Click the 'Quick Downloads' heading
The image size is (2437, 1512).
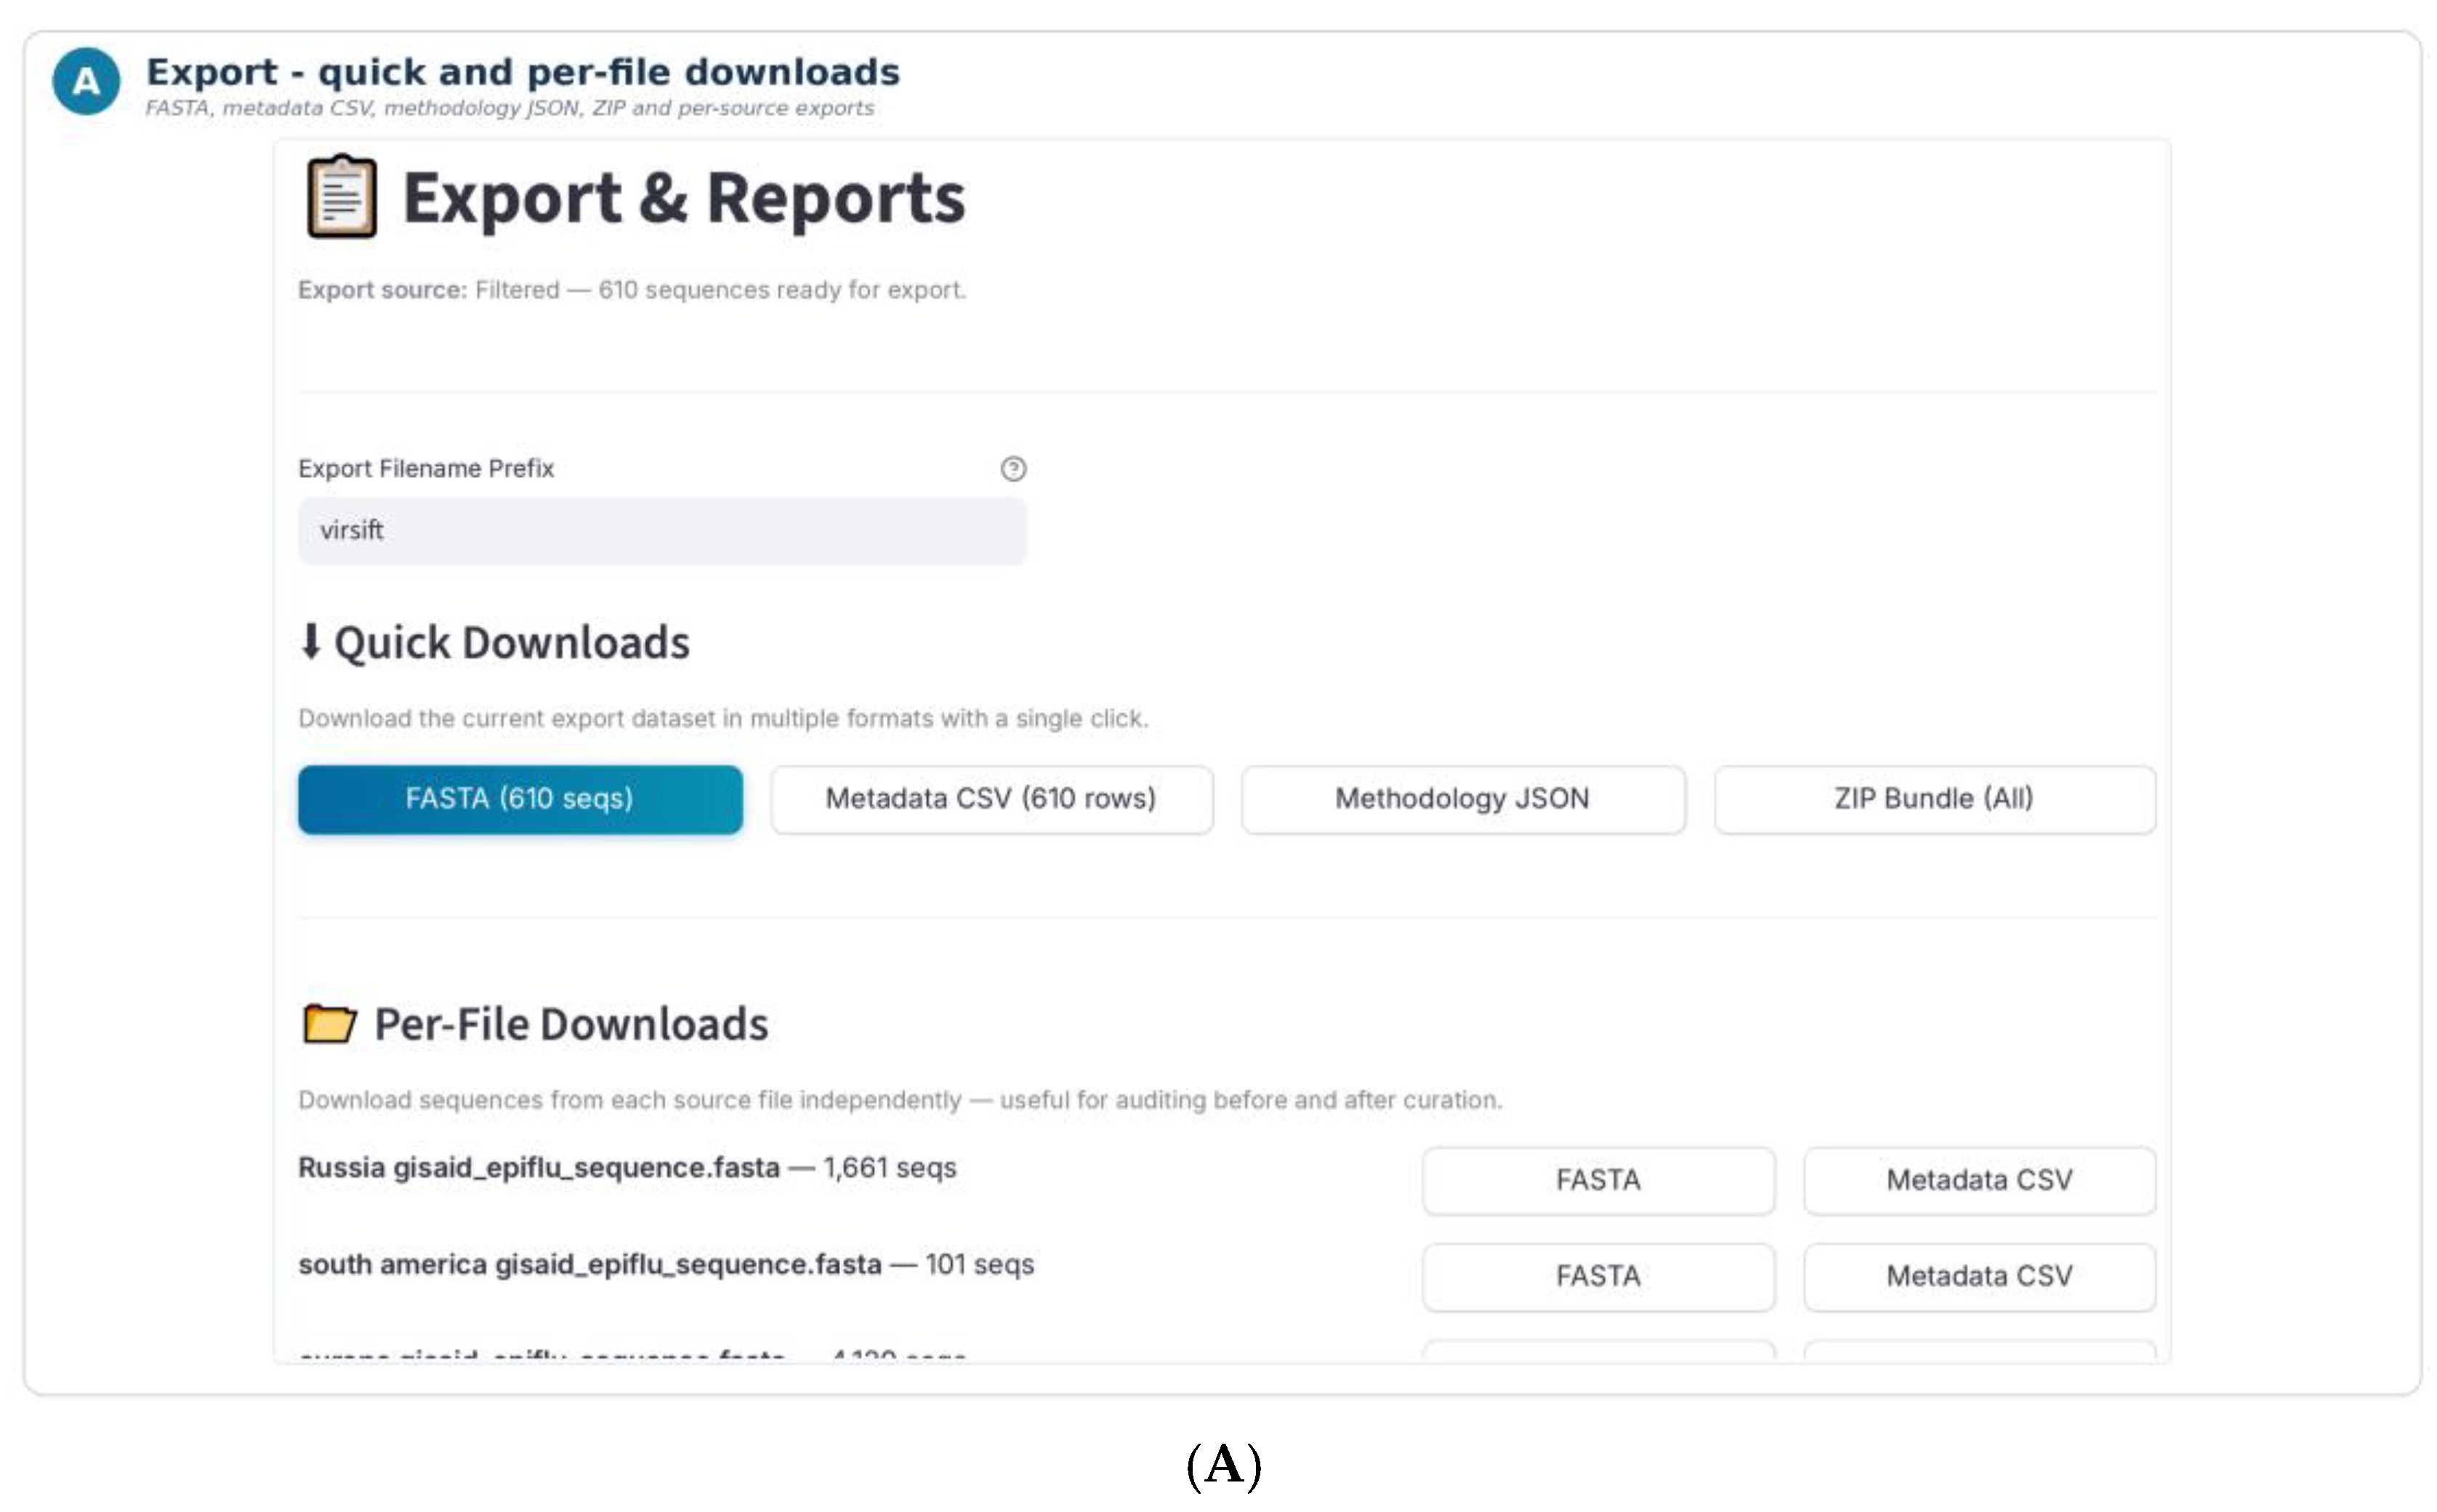tap(511, 642)
